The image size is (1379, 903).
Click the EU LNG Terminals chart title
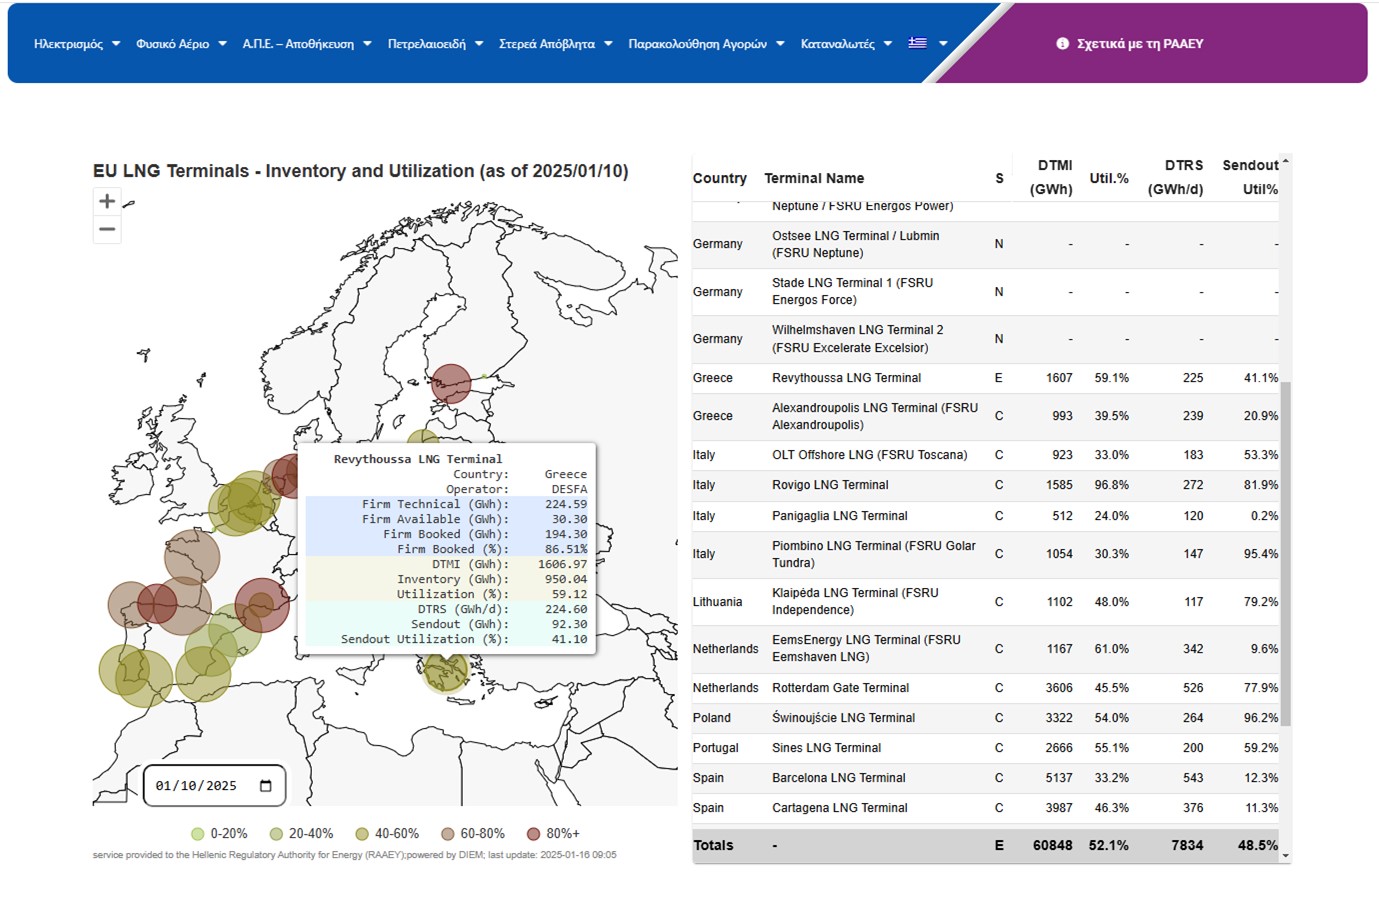(361, 171)
